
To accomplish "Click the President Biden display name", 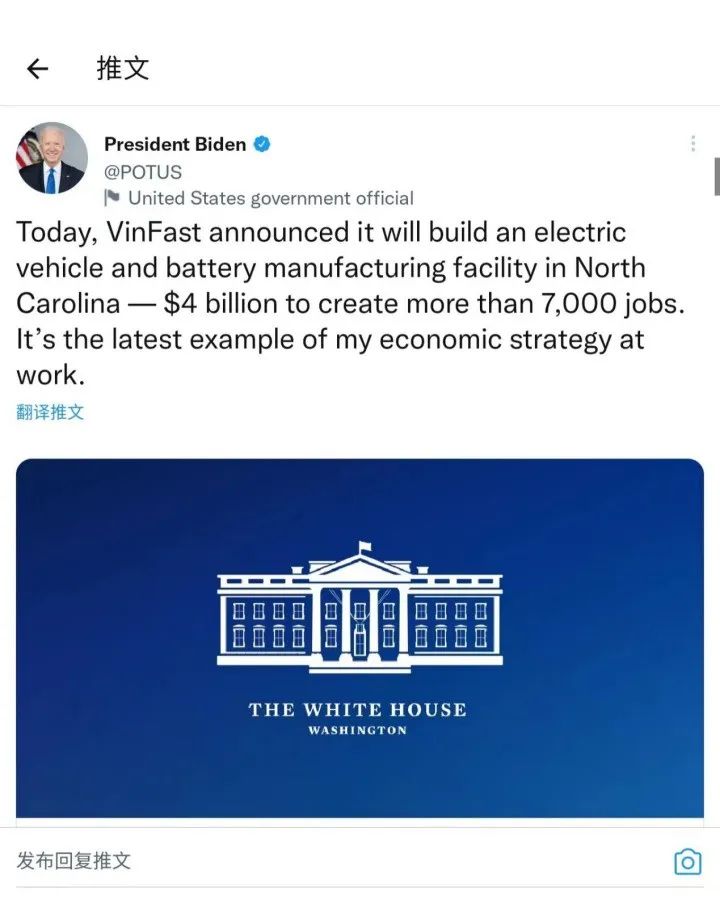I will [x=175, y=144].
